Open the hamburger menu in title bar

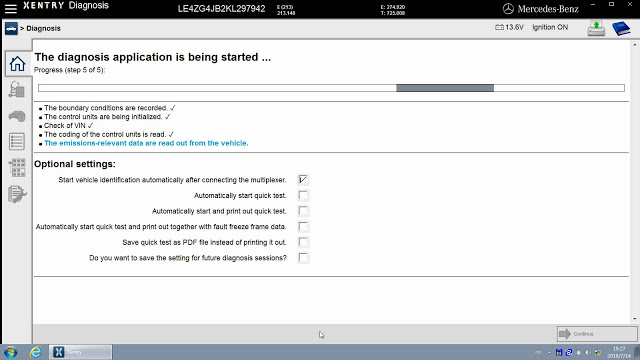coord(10,8)
